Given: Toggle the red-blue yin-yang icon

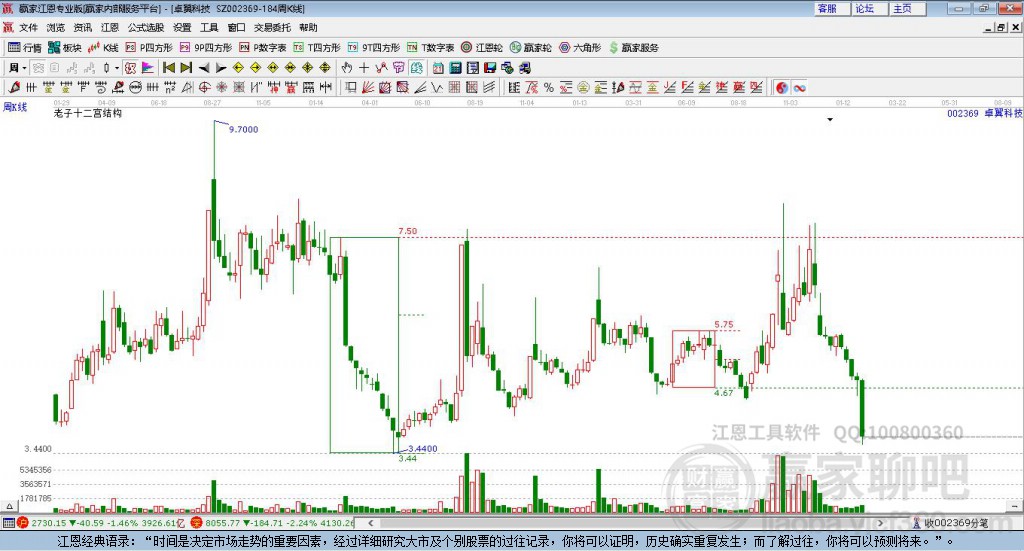Looking at the screenshot, I should click(x=782, y=87).
